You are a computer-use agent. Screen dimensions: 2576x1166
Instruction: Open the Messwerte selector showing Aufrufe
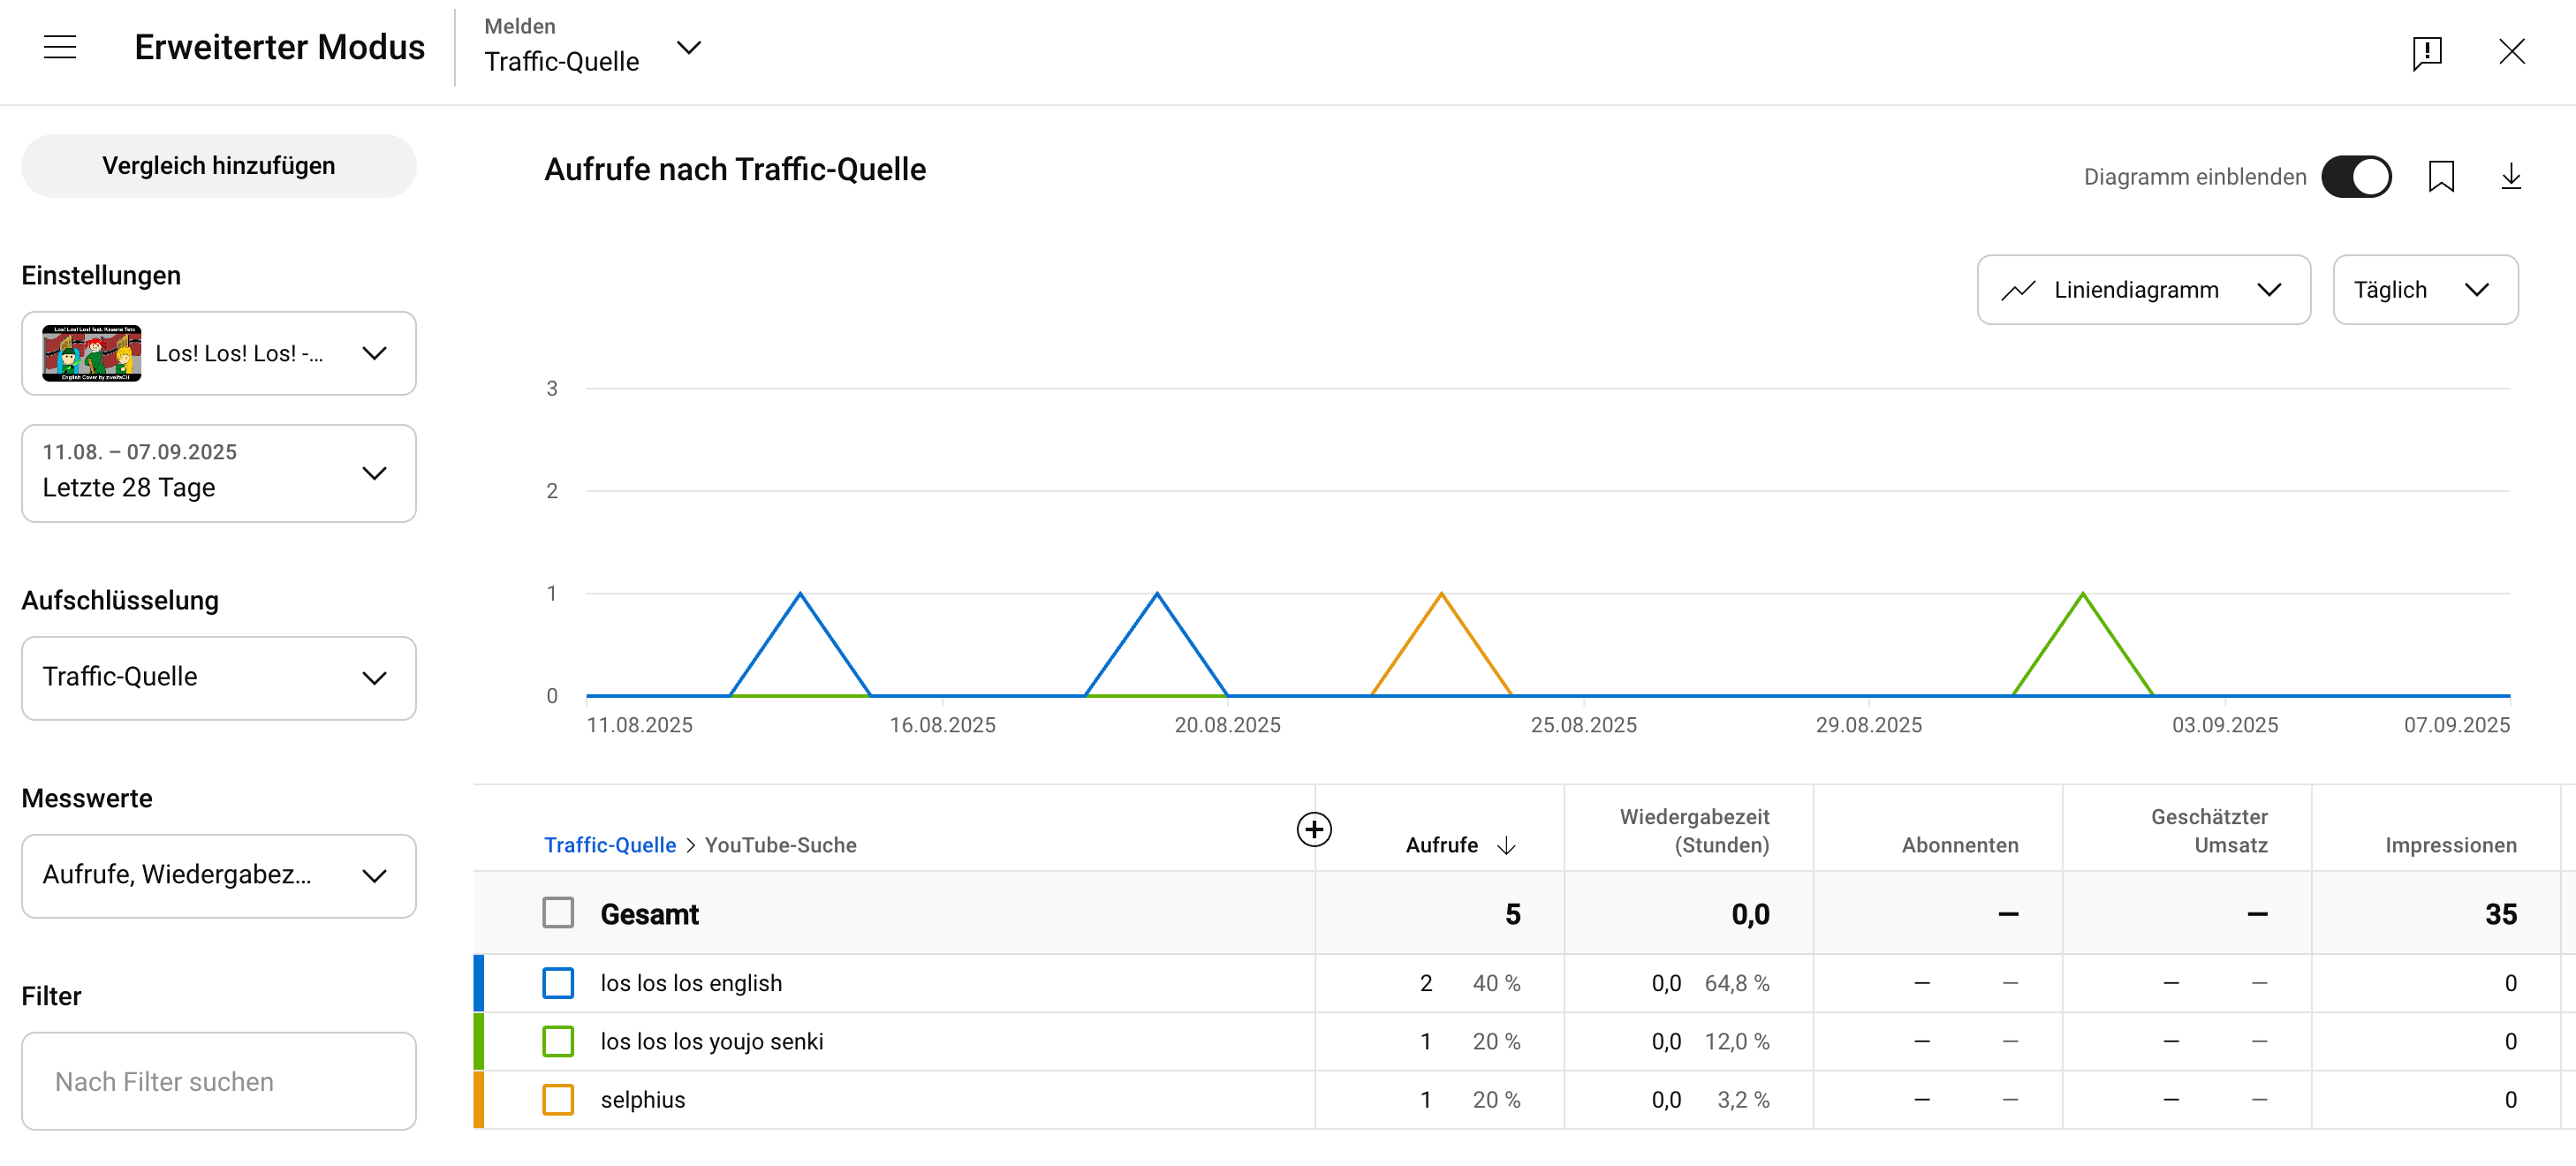pyautogui.click(x=218, y=875)
